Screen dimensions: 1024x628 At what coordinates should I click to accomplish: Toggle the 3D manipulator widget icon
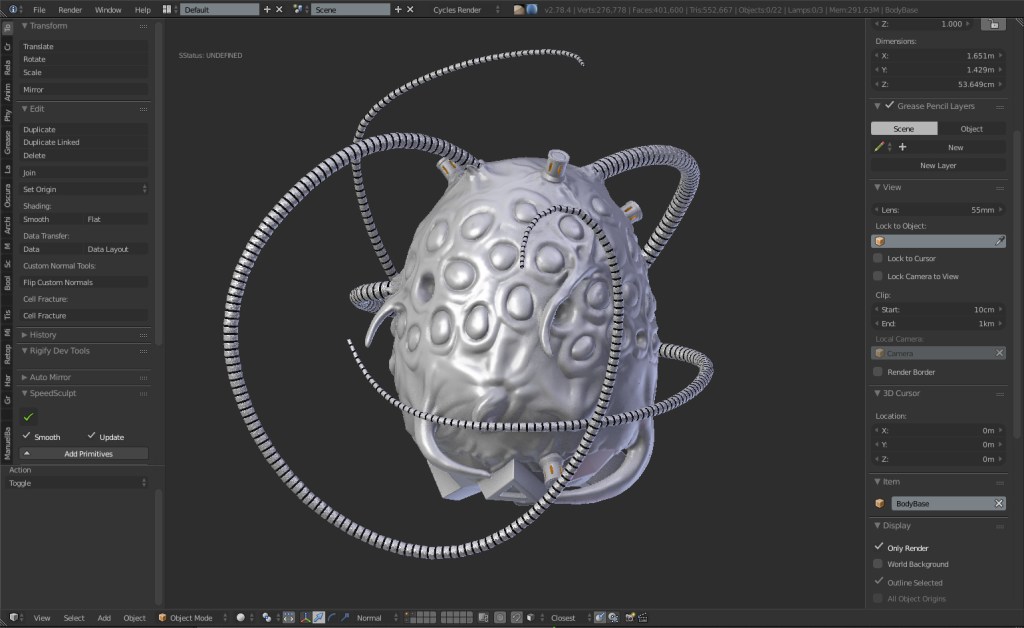(305, 618)
